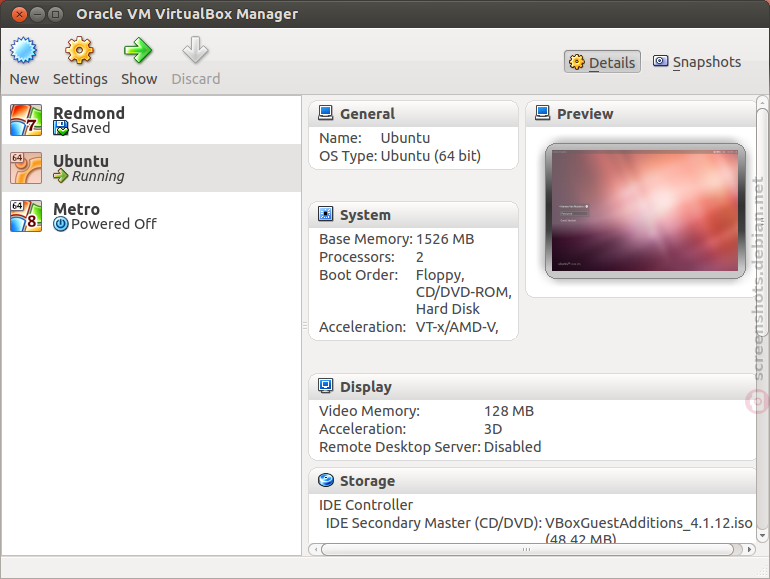Image resolution: width=770 pixels, height=579 pixels.
Task: Click the VBoxGuestAdditions_4.1.12.iso entry
Action: [x=648, y=523]
